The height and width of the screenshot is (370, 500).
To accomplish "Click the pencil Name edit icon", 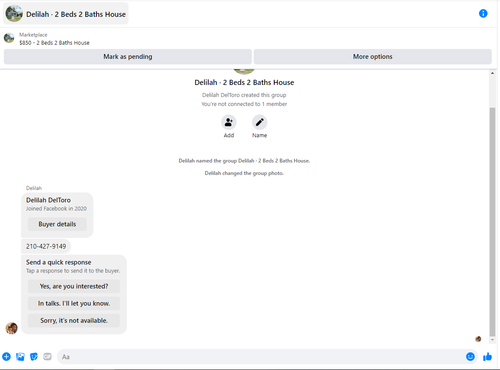I will click(x=259, y=122).
